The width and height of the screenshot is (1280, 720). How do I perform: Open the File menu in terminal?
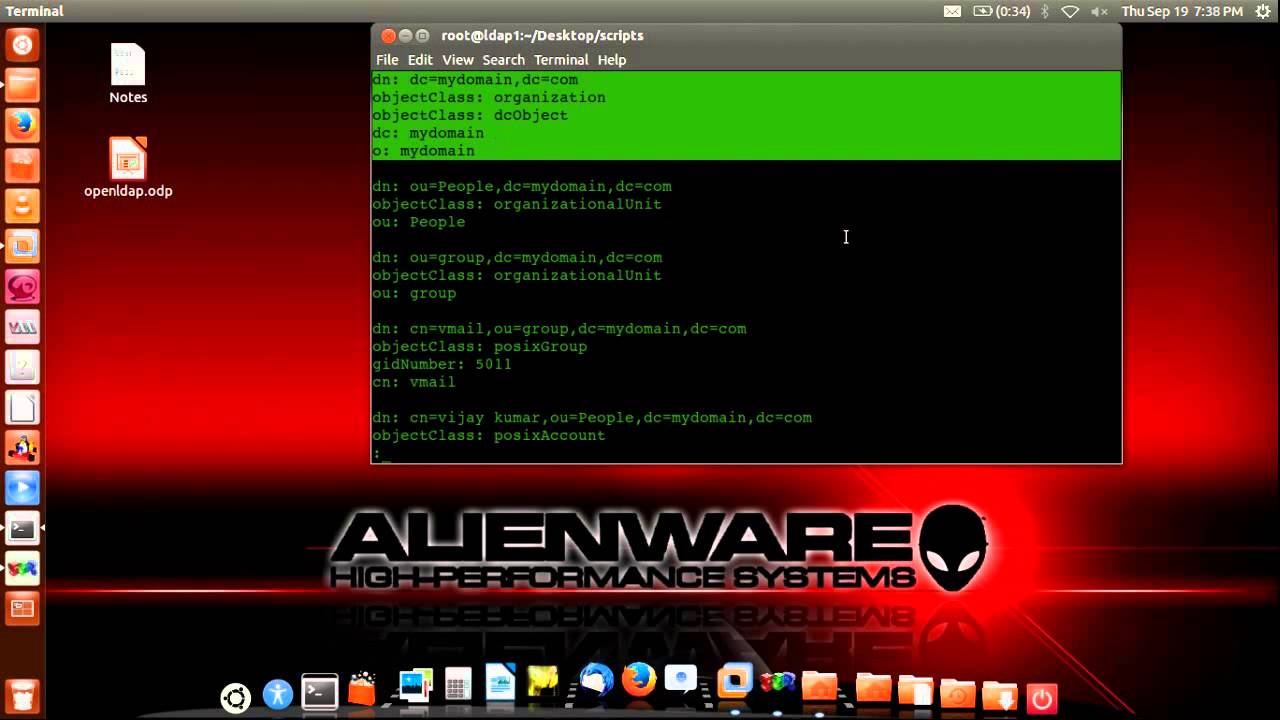click(x=387, y=60)
